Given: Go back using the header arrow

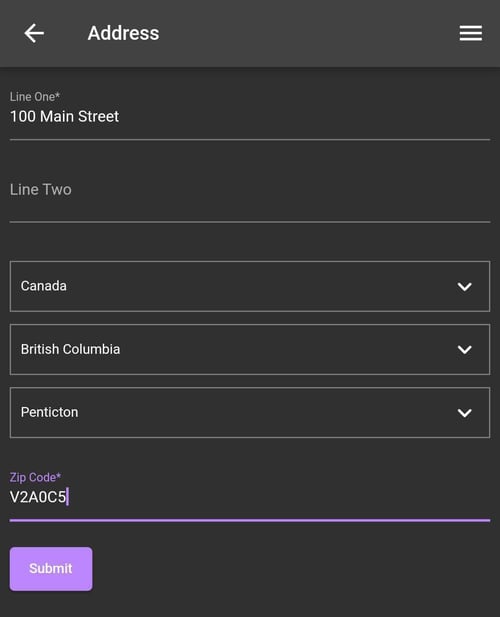Looking at the screenshot, I should click(34, 33).
